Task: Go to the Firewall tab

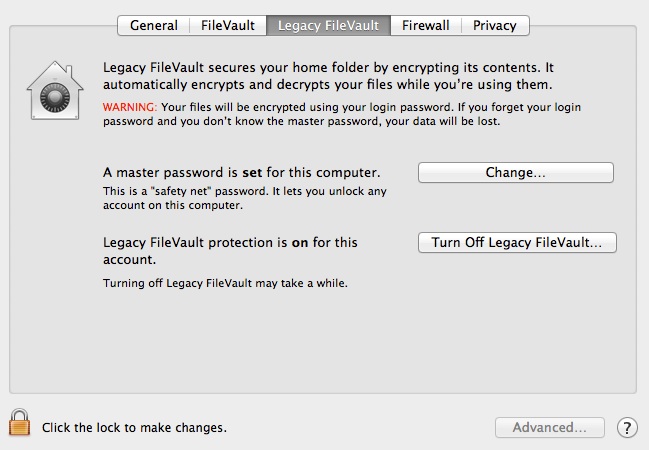Action: (426, 25)
